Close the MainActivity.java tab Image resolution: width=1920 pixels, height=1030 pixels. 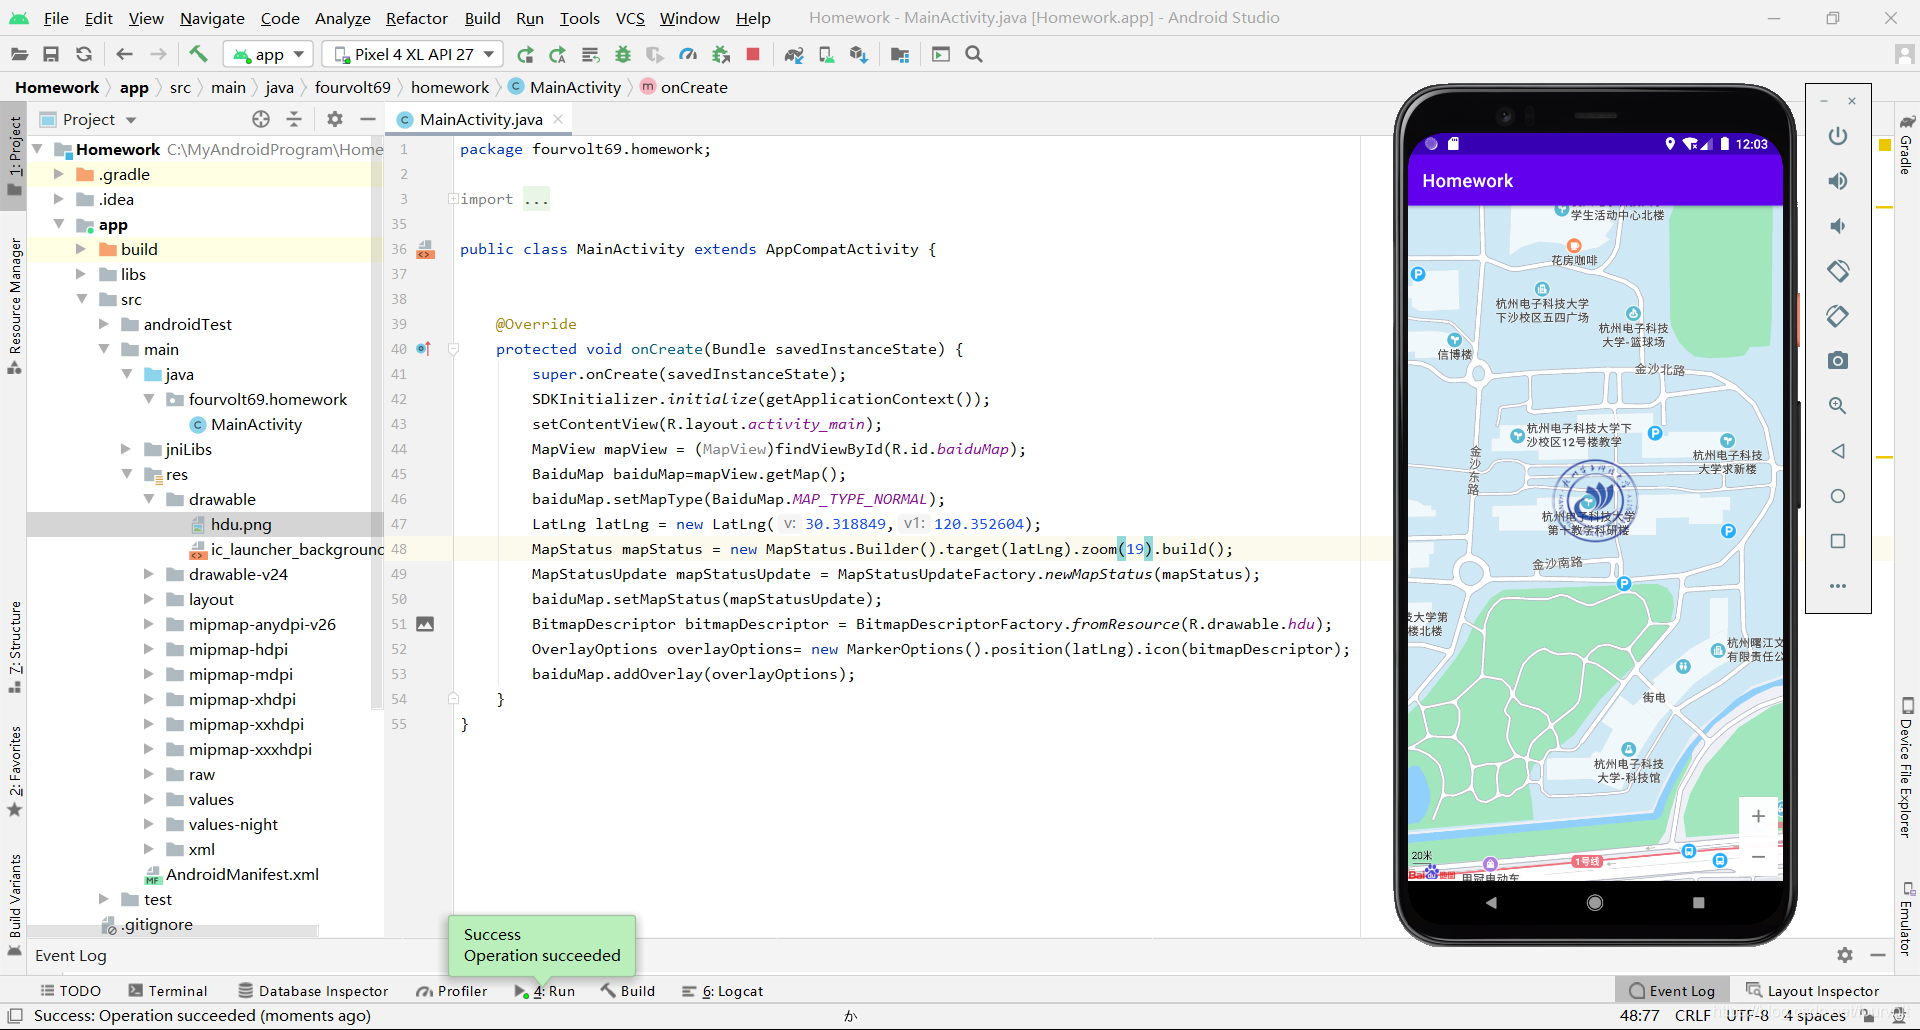(558, 119)
